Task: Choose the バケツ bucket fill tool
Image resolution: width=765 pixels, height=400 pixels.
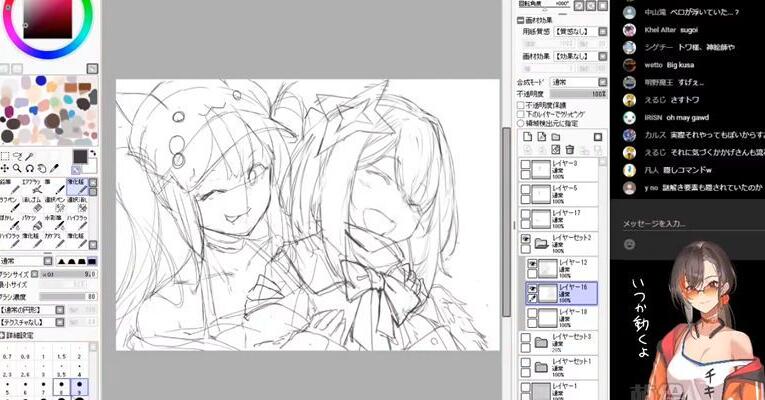Action: [x=35, y=223]
